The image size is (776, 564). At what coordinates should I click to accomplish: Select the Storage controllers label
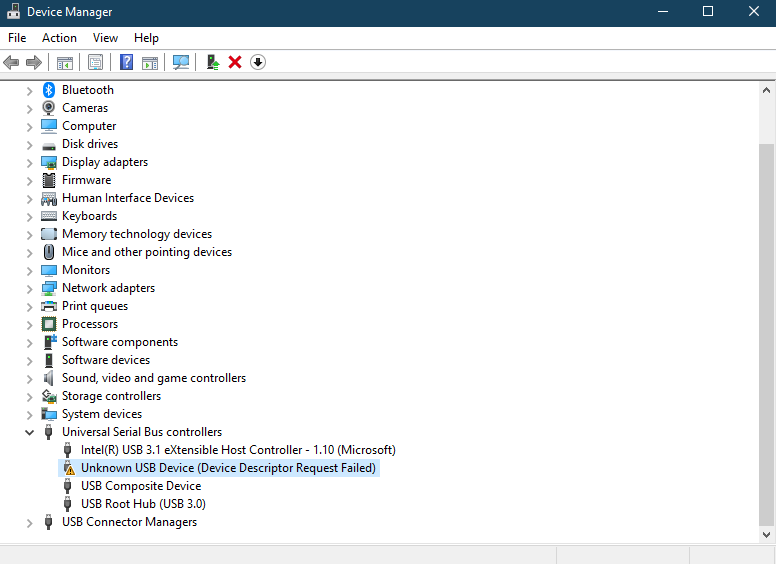[111, 396]
